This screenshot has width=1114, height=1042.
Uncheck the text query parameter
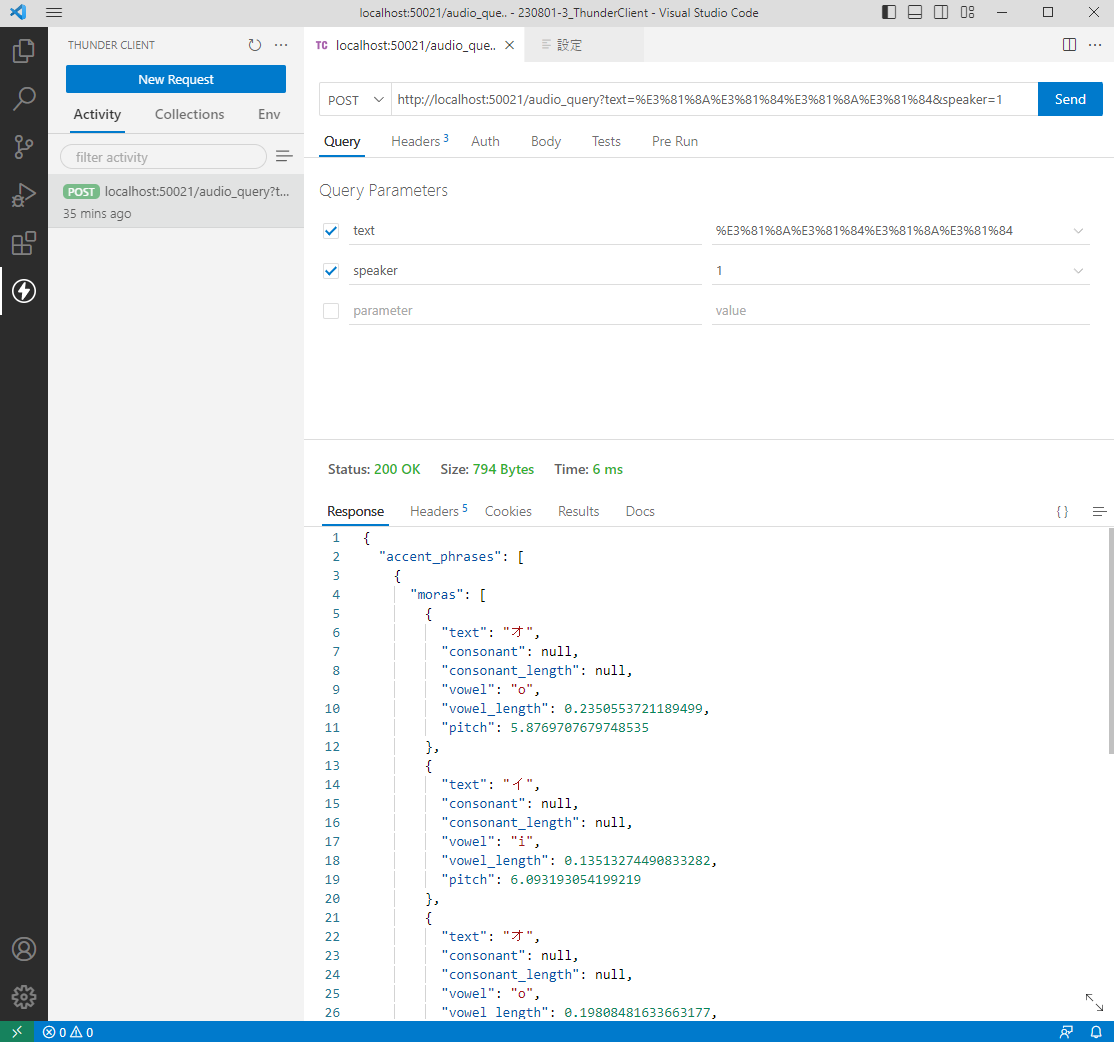(331, 231)
